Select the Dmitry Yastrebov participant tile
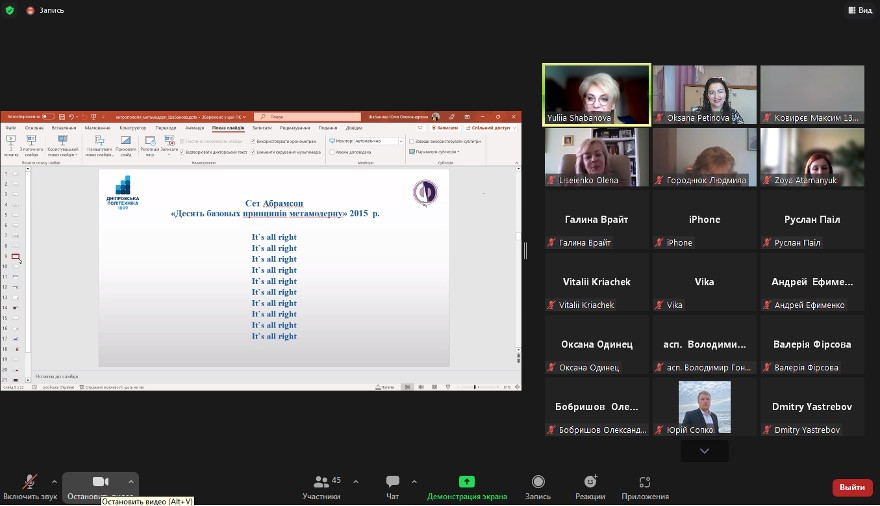The height and width of the screenshot is (506, 880). click(812, 407)
